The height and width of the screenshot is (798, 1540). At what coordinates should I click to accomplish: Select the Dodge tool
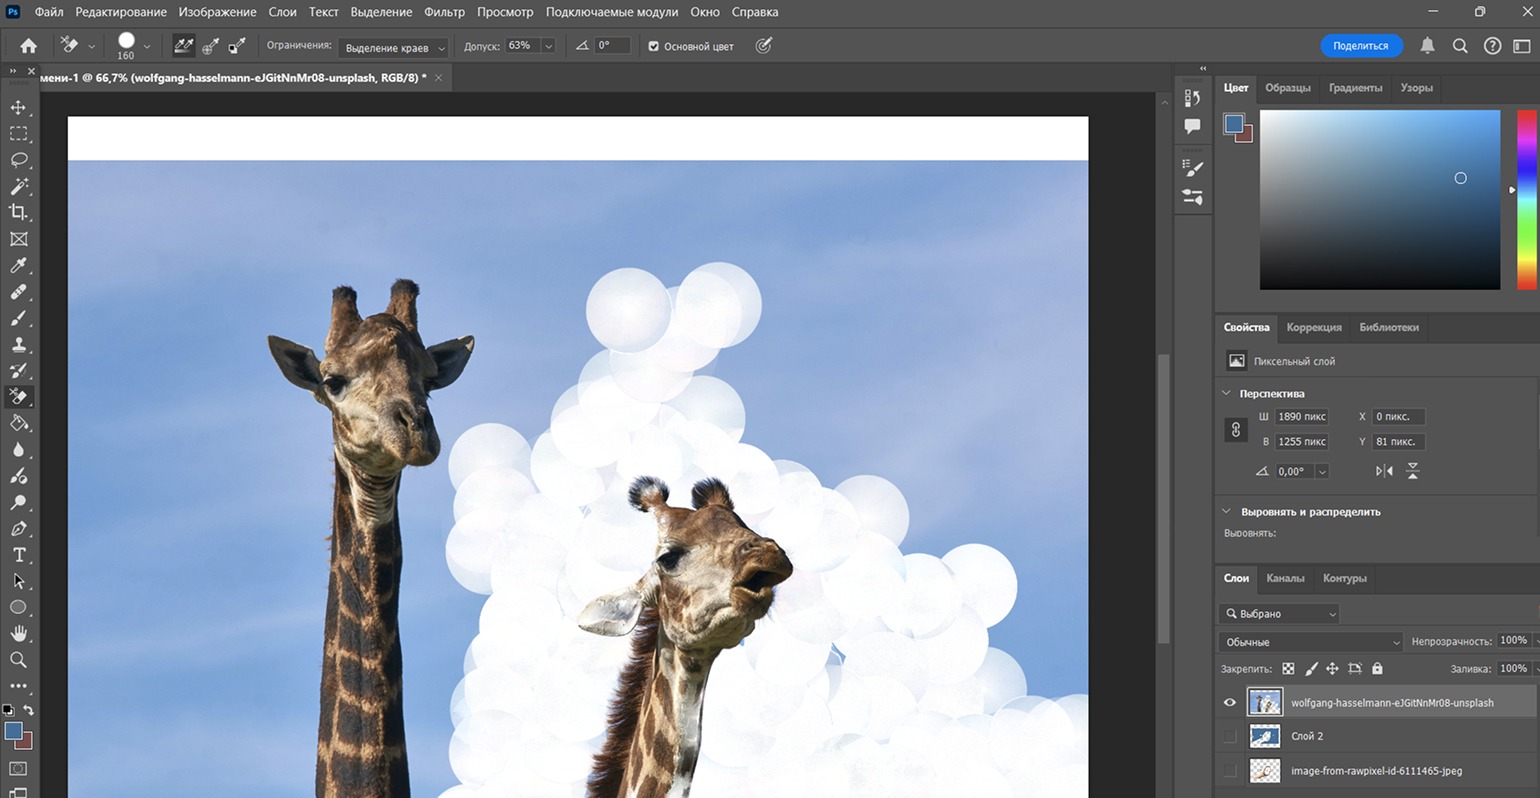click(x=18, y=502)
